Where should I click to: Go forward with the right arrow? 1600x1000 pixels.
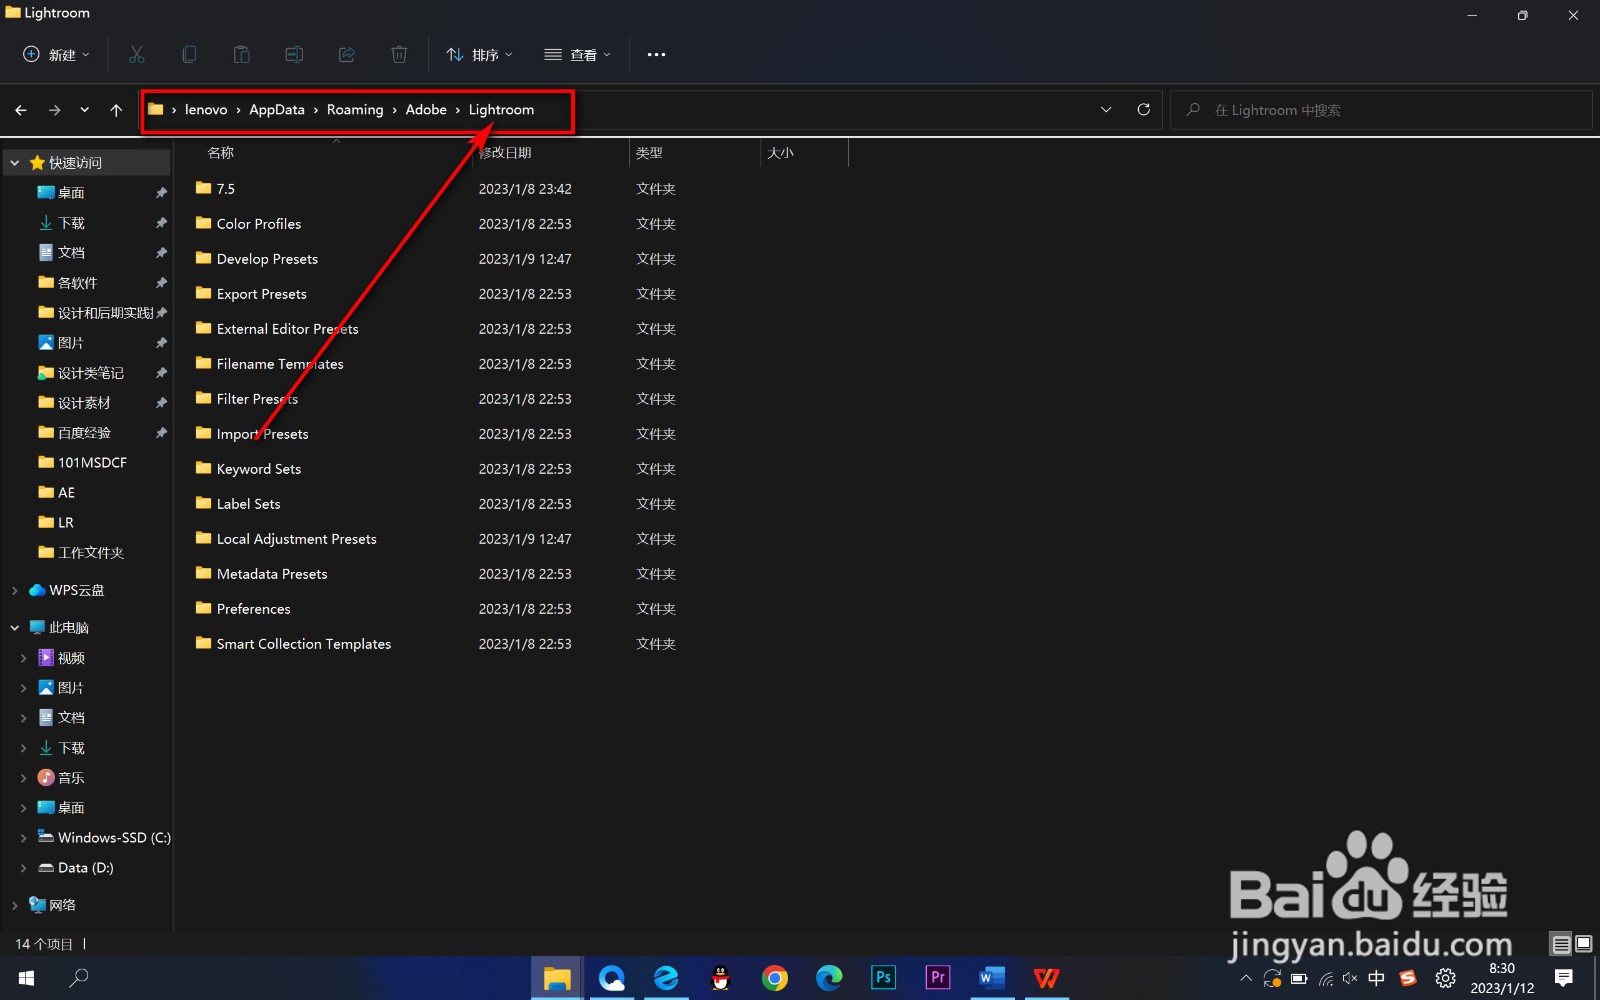point(54,110)
